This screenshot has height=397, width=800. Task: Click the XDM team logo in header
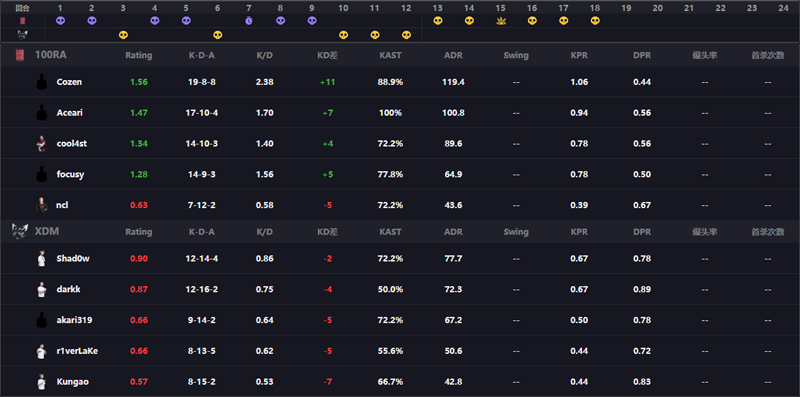(20, 232)
